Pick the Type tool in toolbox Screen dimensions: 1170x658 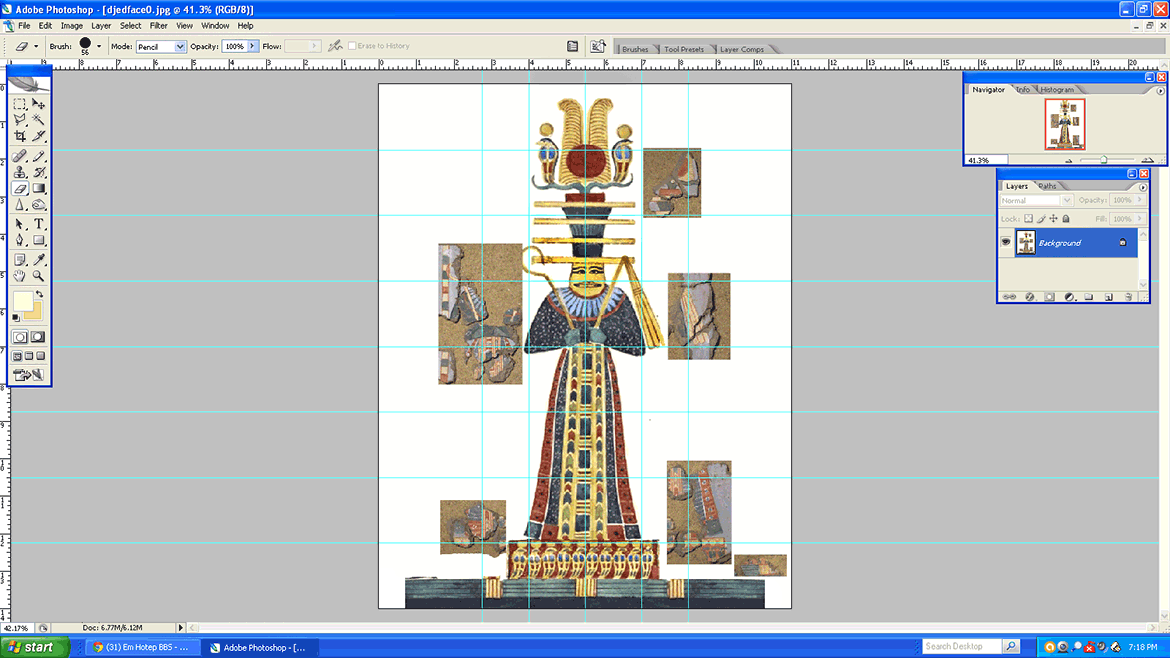pyautogui.click(x=39, y=224)
